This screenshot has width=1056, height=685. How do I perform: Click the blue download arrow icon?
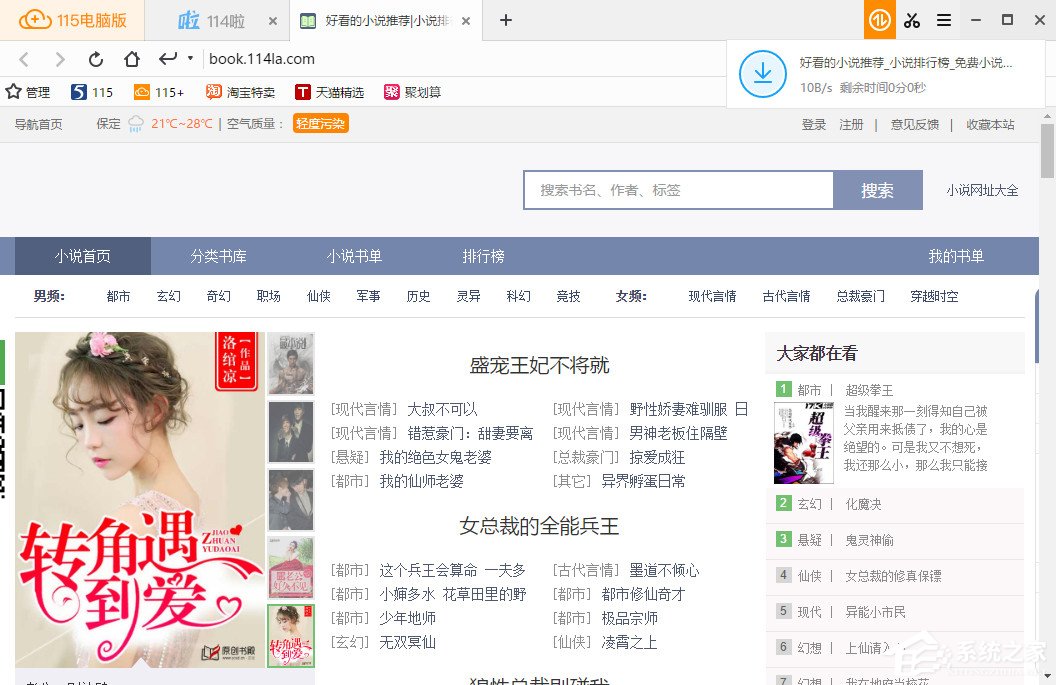(x=762, y=73)
